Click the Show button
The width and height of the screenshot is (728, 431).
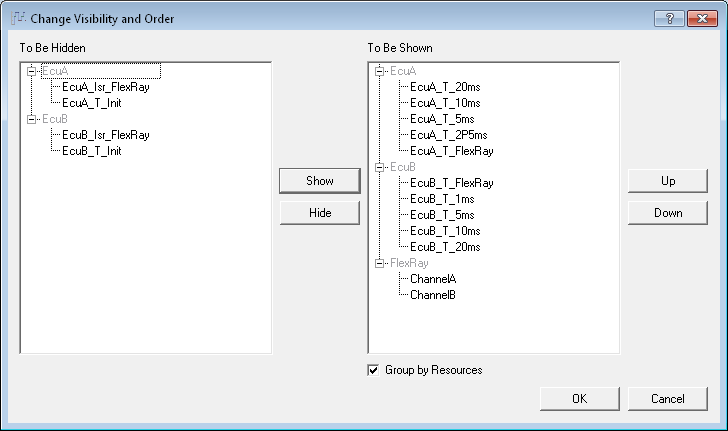click(320, 181)
